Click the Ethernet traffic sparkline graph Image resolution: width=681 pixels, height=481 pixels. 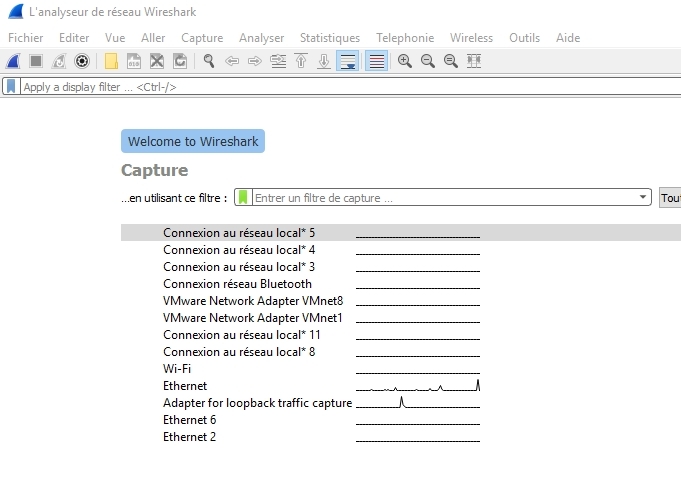click(418, 385)
